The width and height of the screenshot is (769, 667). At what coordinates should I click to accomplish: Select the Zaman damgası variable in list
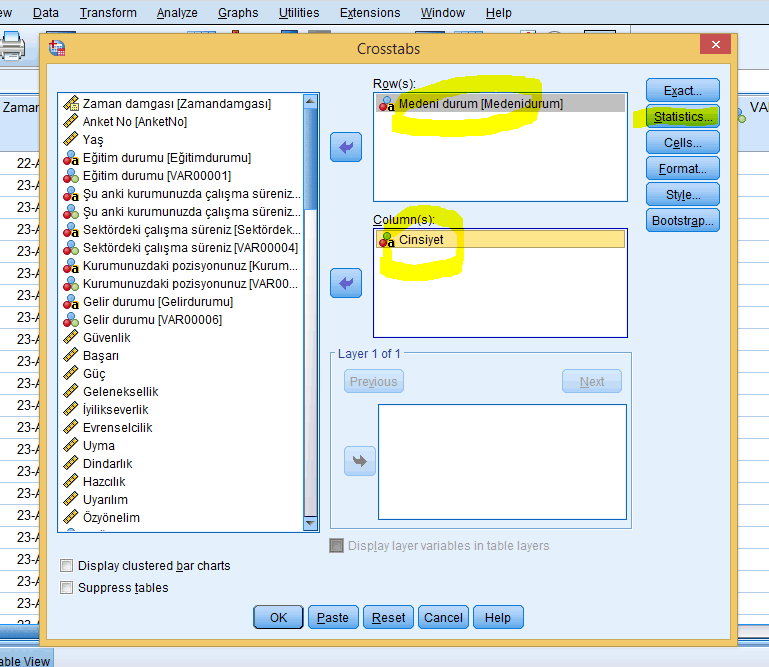[x=176, y=104]
